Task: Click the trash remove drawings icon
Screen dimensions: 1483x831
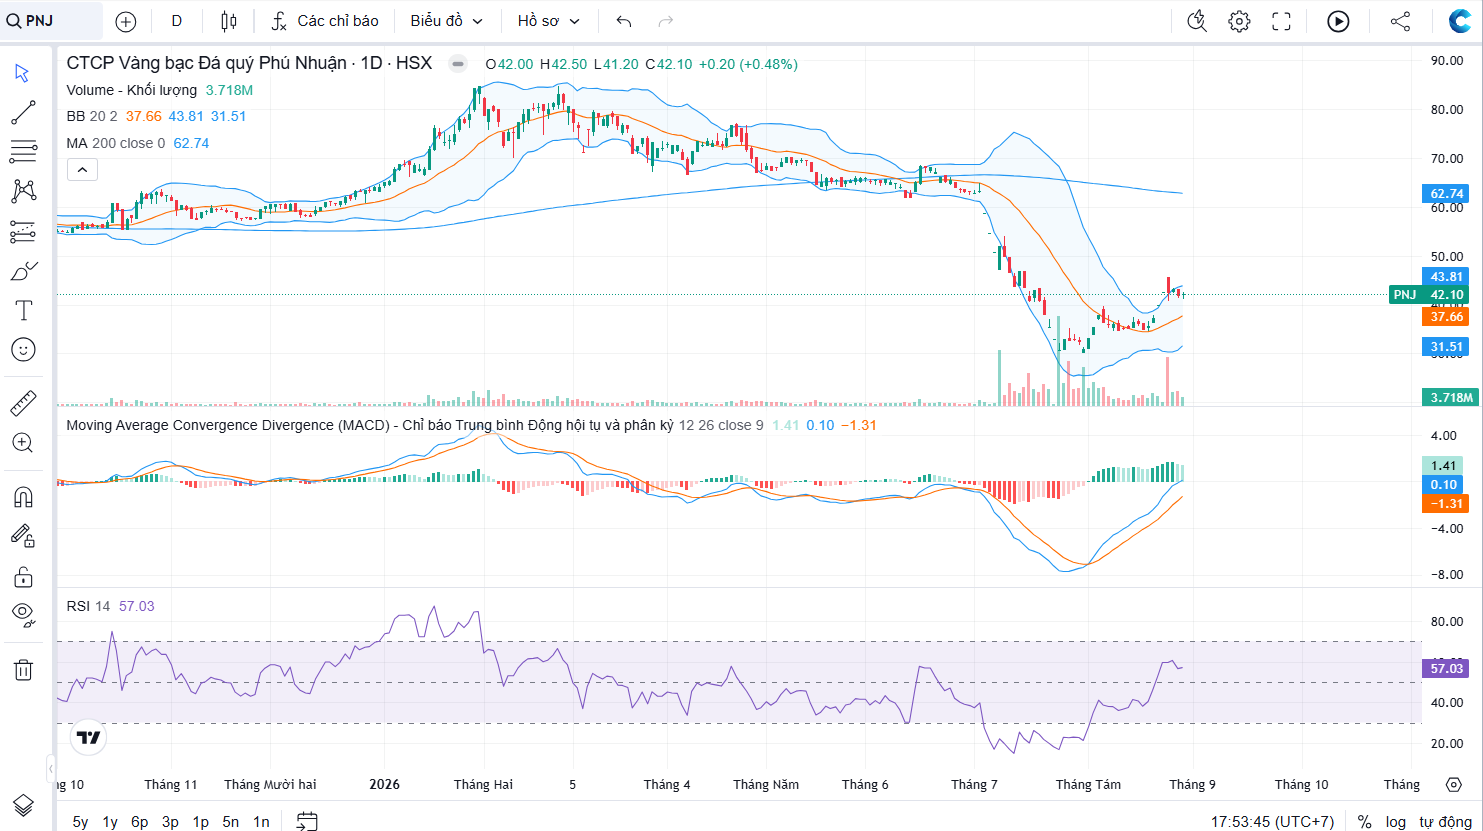Action: (x=23, y=669)
